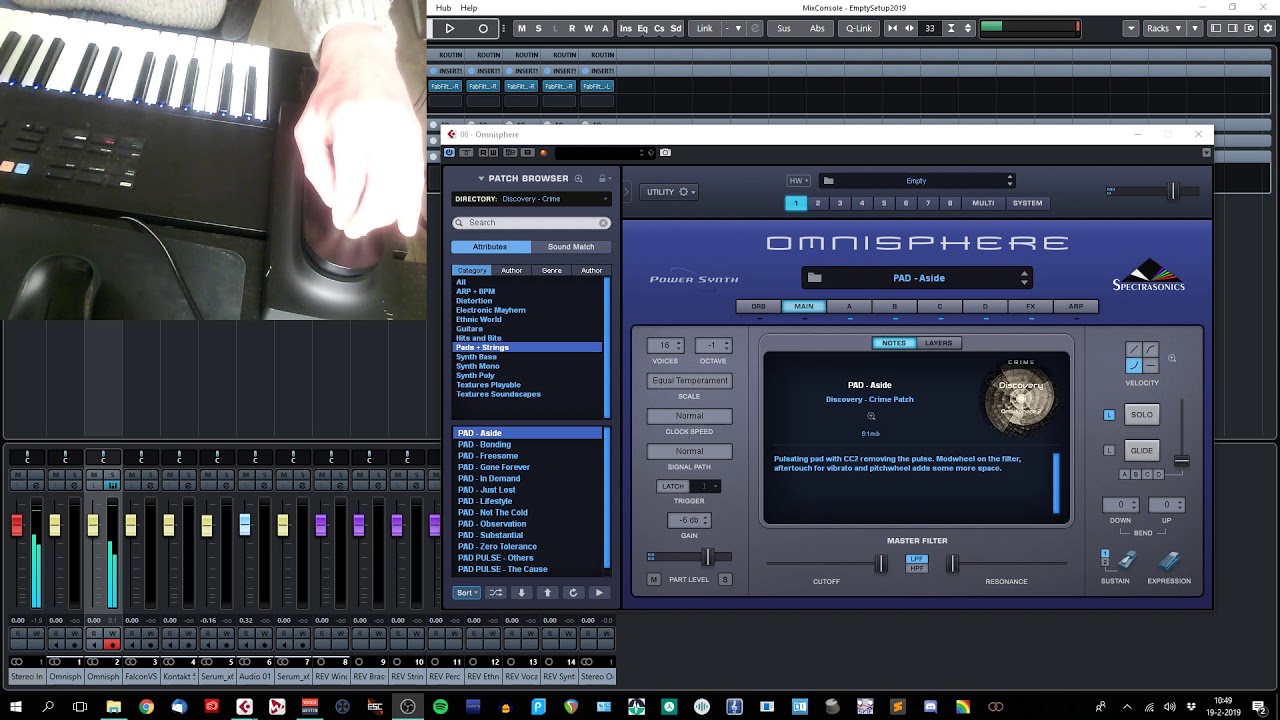
Task: Click the Part Level slider handle
Action: 708,557
